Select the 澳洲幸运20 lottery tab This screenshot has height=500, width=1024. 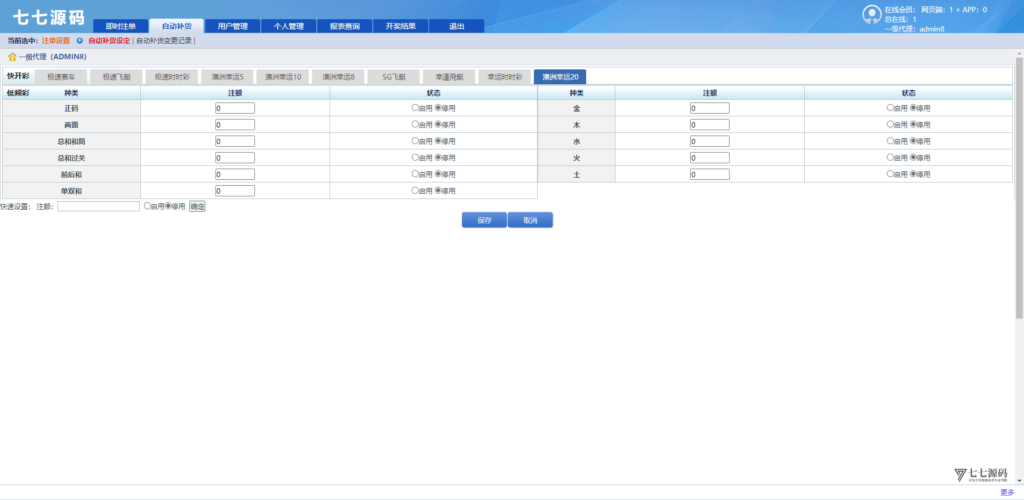(560, 77)
